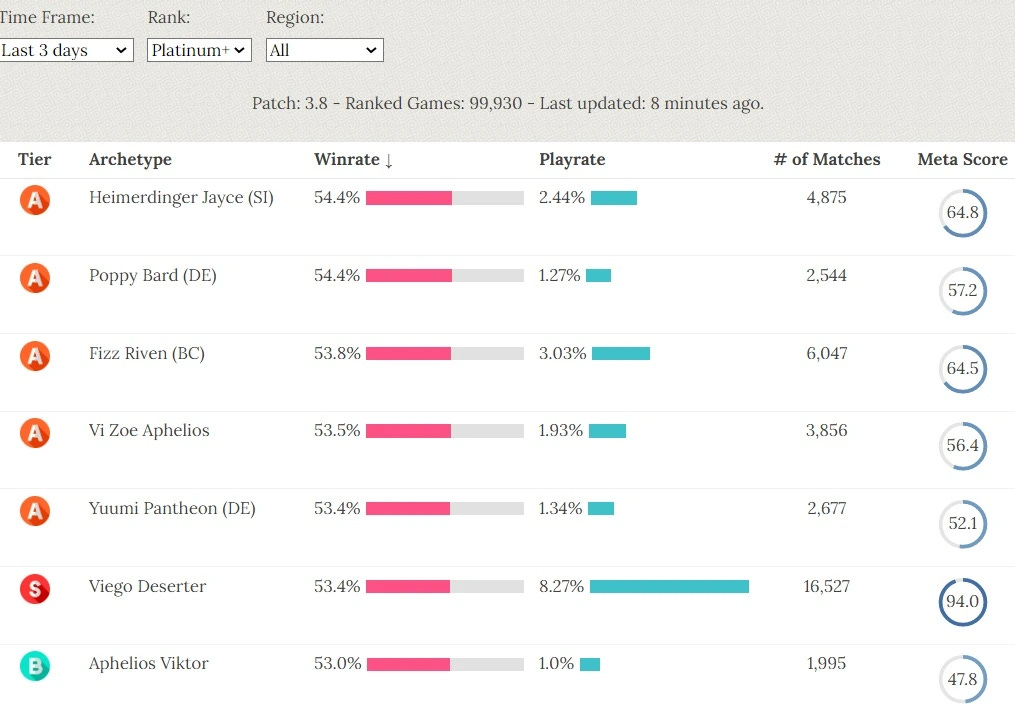Open the Aphelios Viktor archetype
The height and width of the screenshot is (711, 1015).
point(149,664)
